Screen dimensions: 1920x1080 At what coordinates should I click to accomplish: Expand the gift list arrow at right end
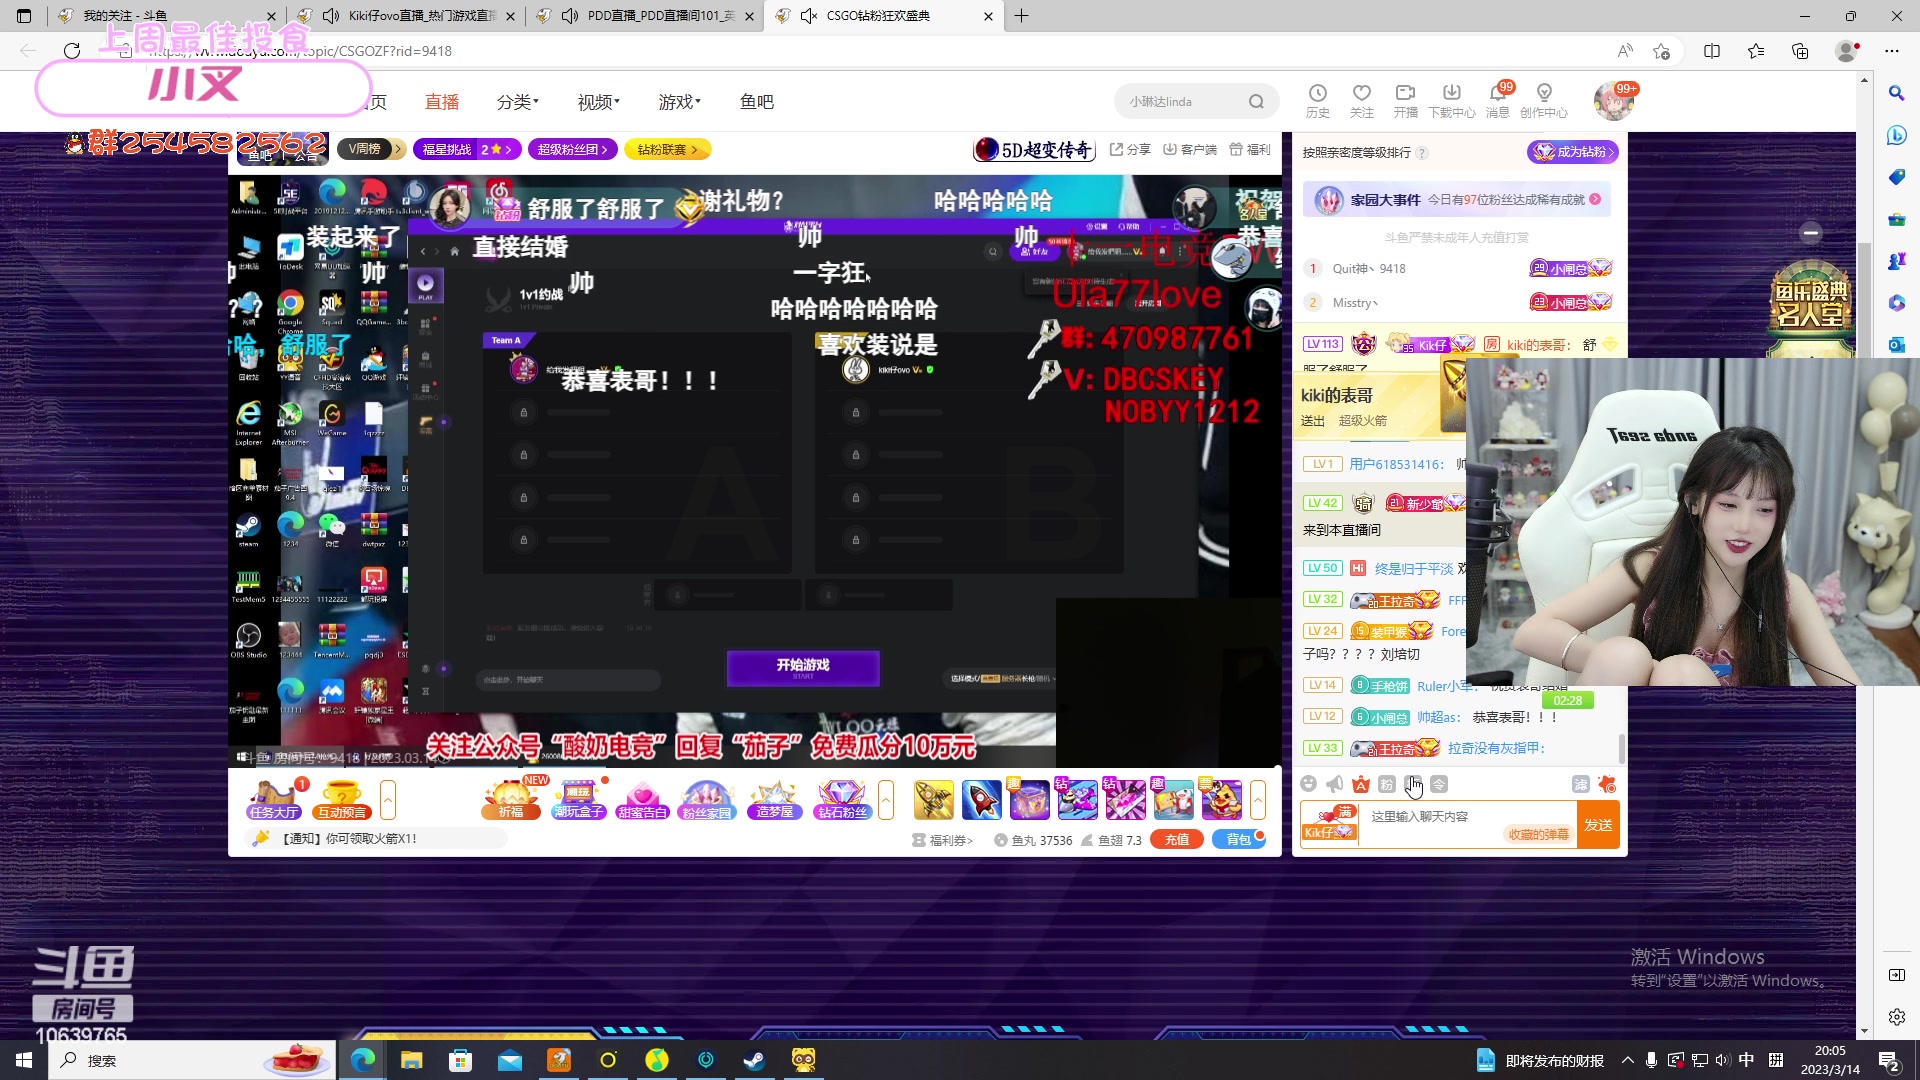click(x=1258, y=799)
